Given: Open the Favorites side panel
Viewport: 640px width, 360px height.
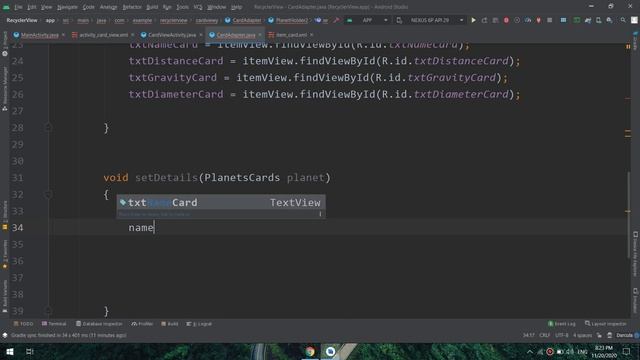Looking at the screenshot, I should 5,254.
